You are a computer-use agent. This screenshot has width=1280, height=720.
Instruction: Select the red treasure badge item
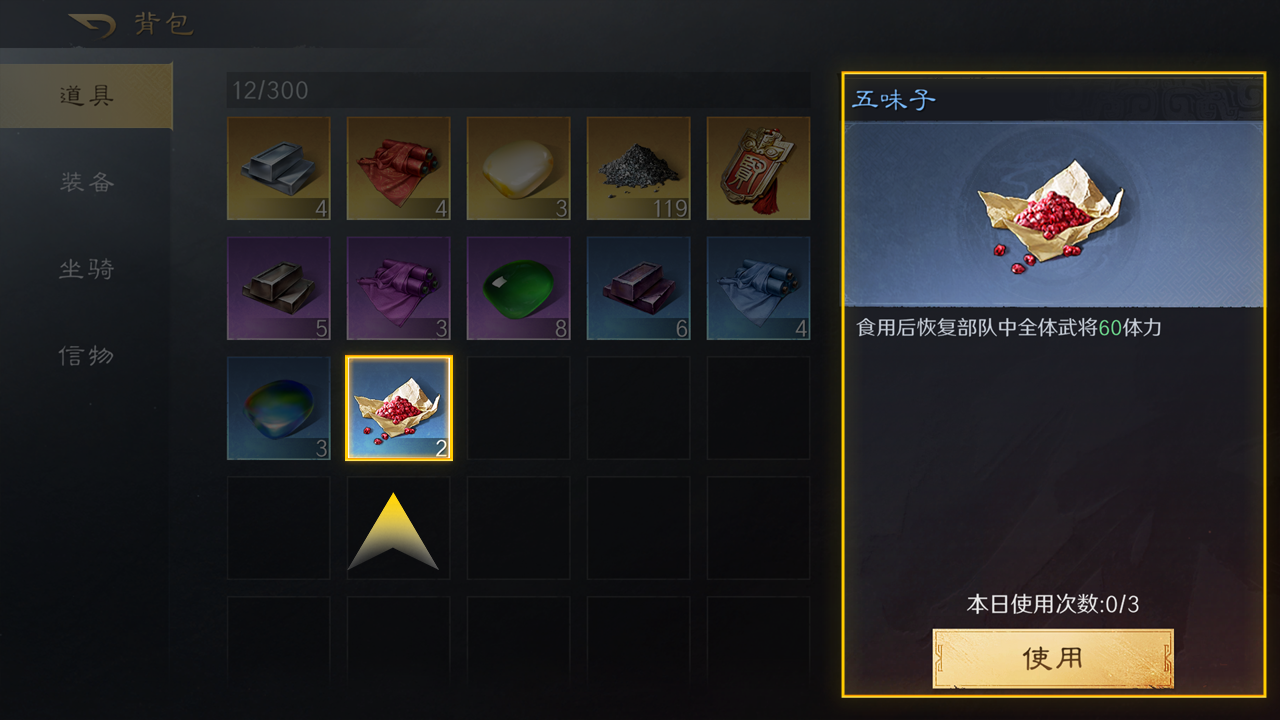click(x=759, y=168)
